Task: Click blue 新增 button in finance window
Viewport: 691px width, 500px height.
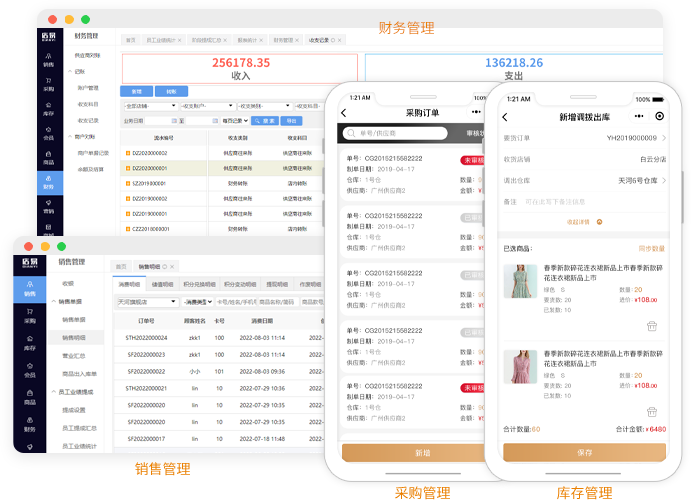Action: click(137, 92)
